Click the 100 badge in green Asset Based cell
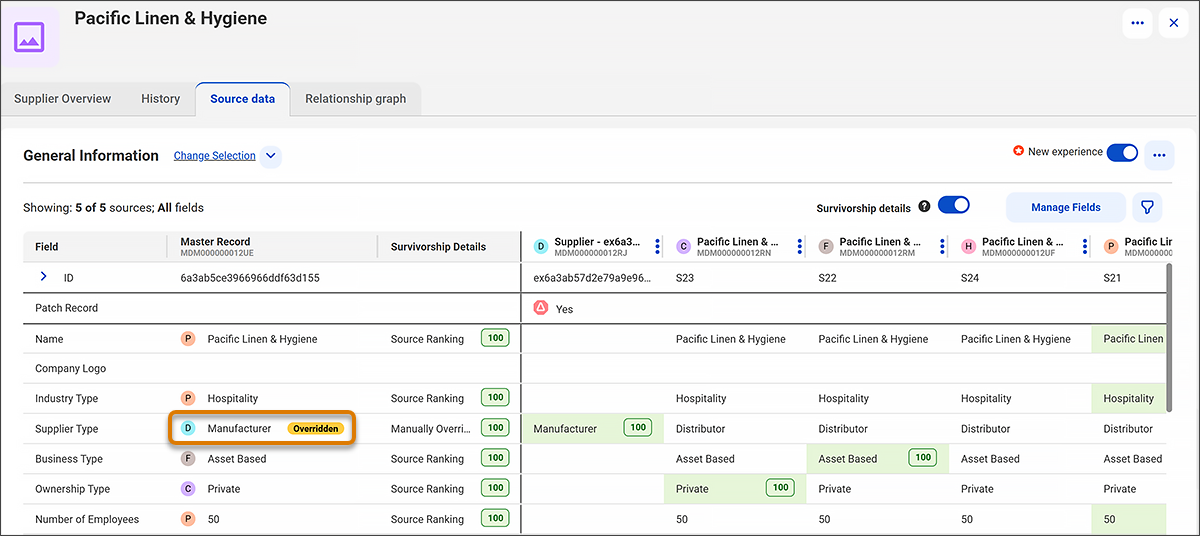1200x536 pixels. [923, 458]
